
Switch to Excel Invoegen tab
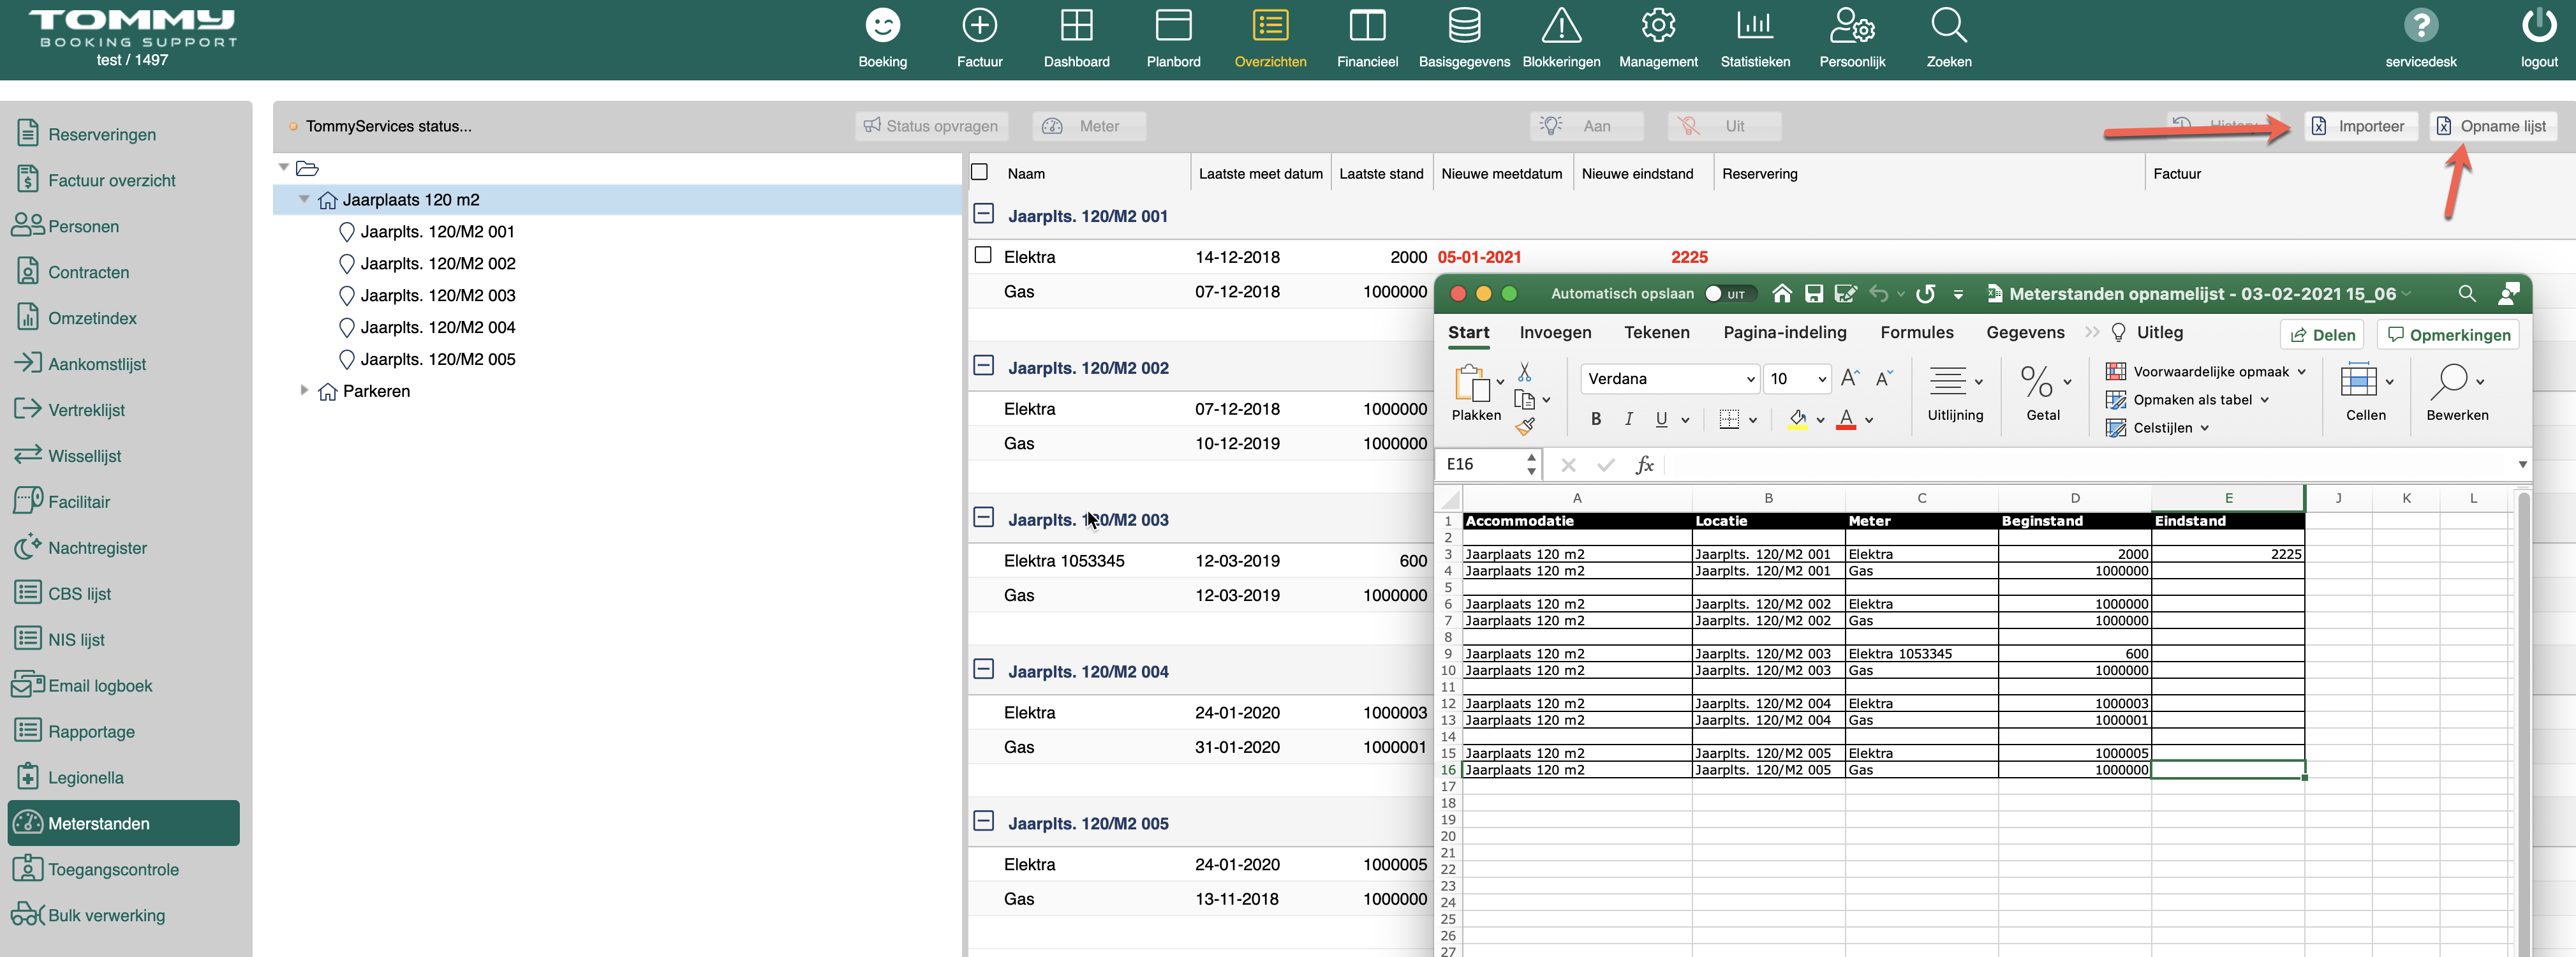(1555, 333)
